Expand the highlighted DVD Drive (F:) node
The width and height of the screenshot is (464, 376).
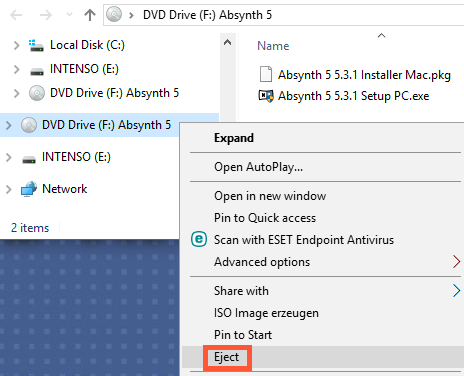(9, 125)
